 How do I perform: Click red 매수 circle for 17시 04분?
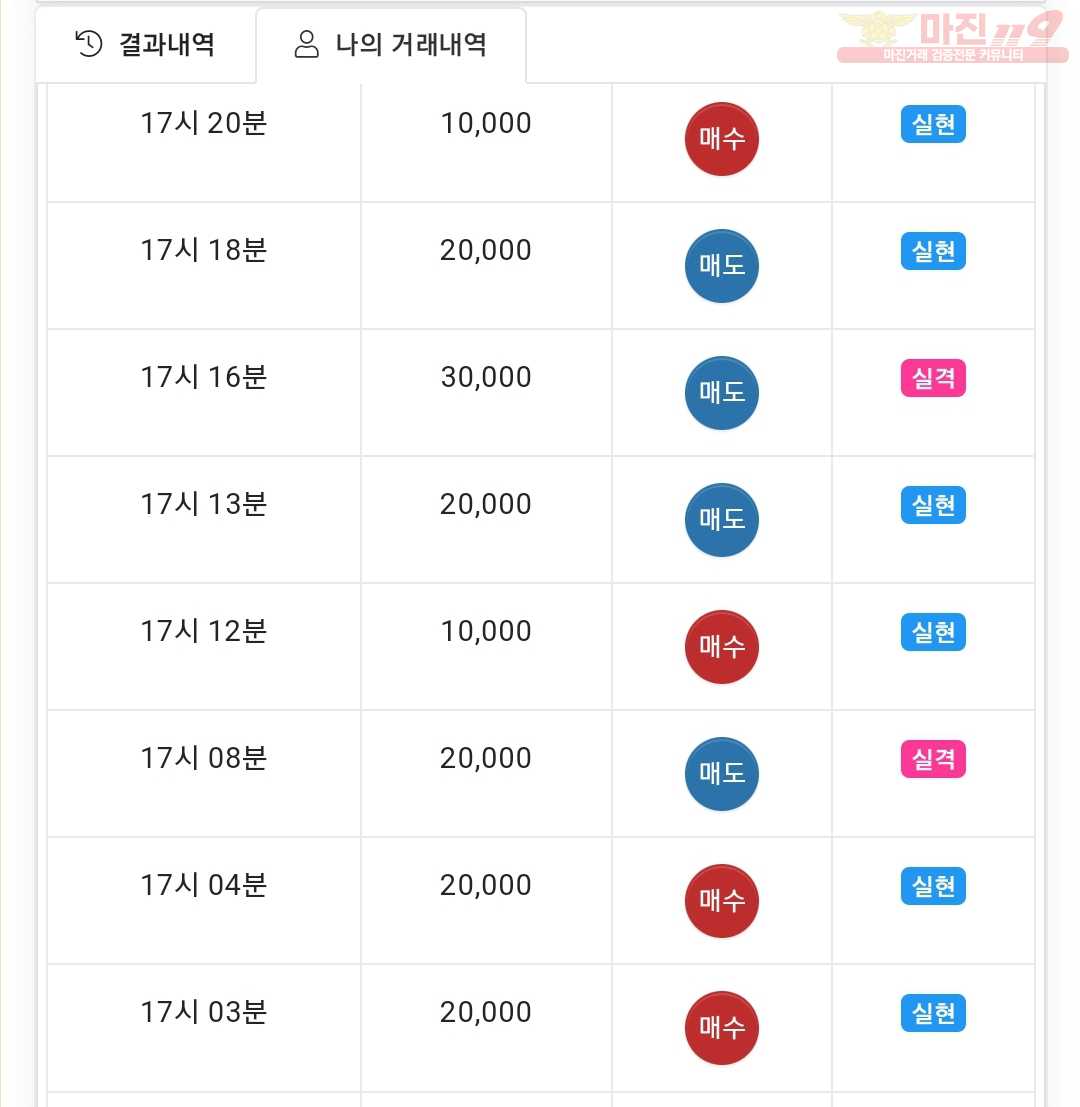[x=721, y=901]
